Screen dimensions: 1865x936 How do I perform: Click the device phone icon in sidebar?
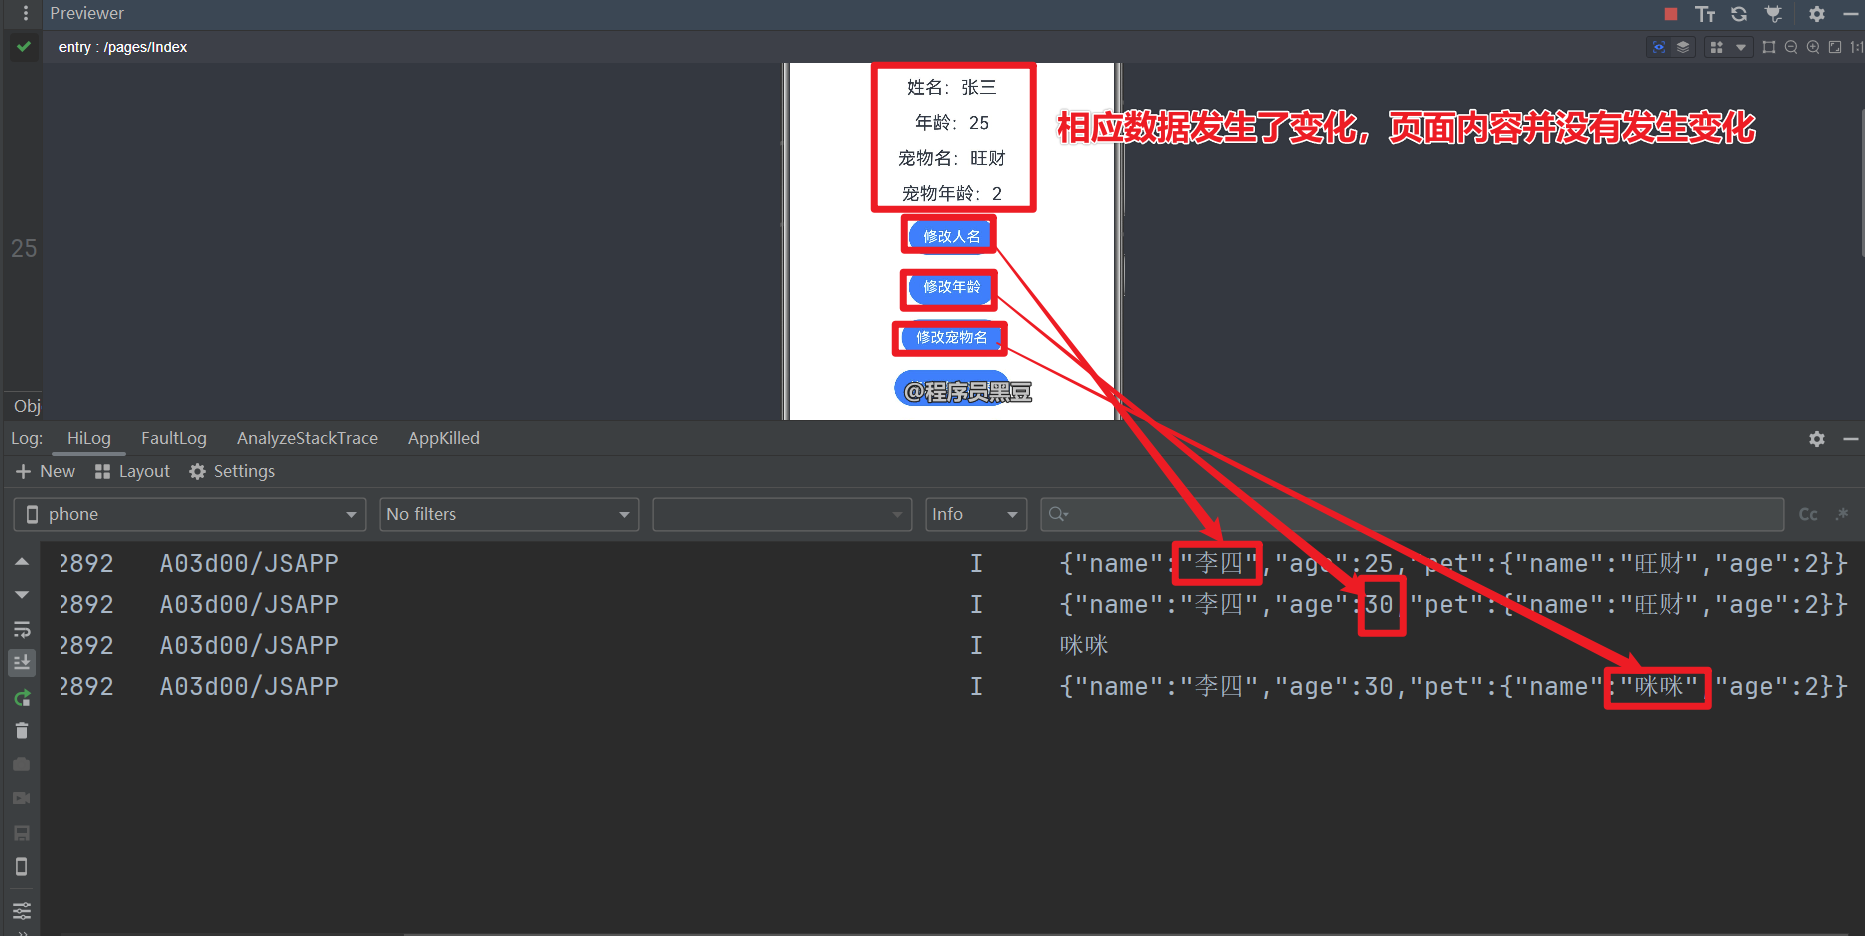click(x=22, y=867)
